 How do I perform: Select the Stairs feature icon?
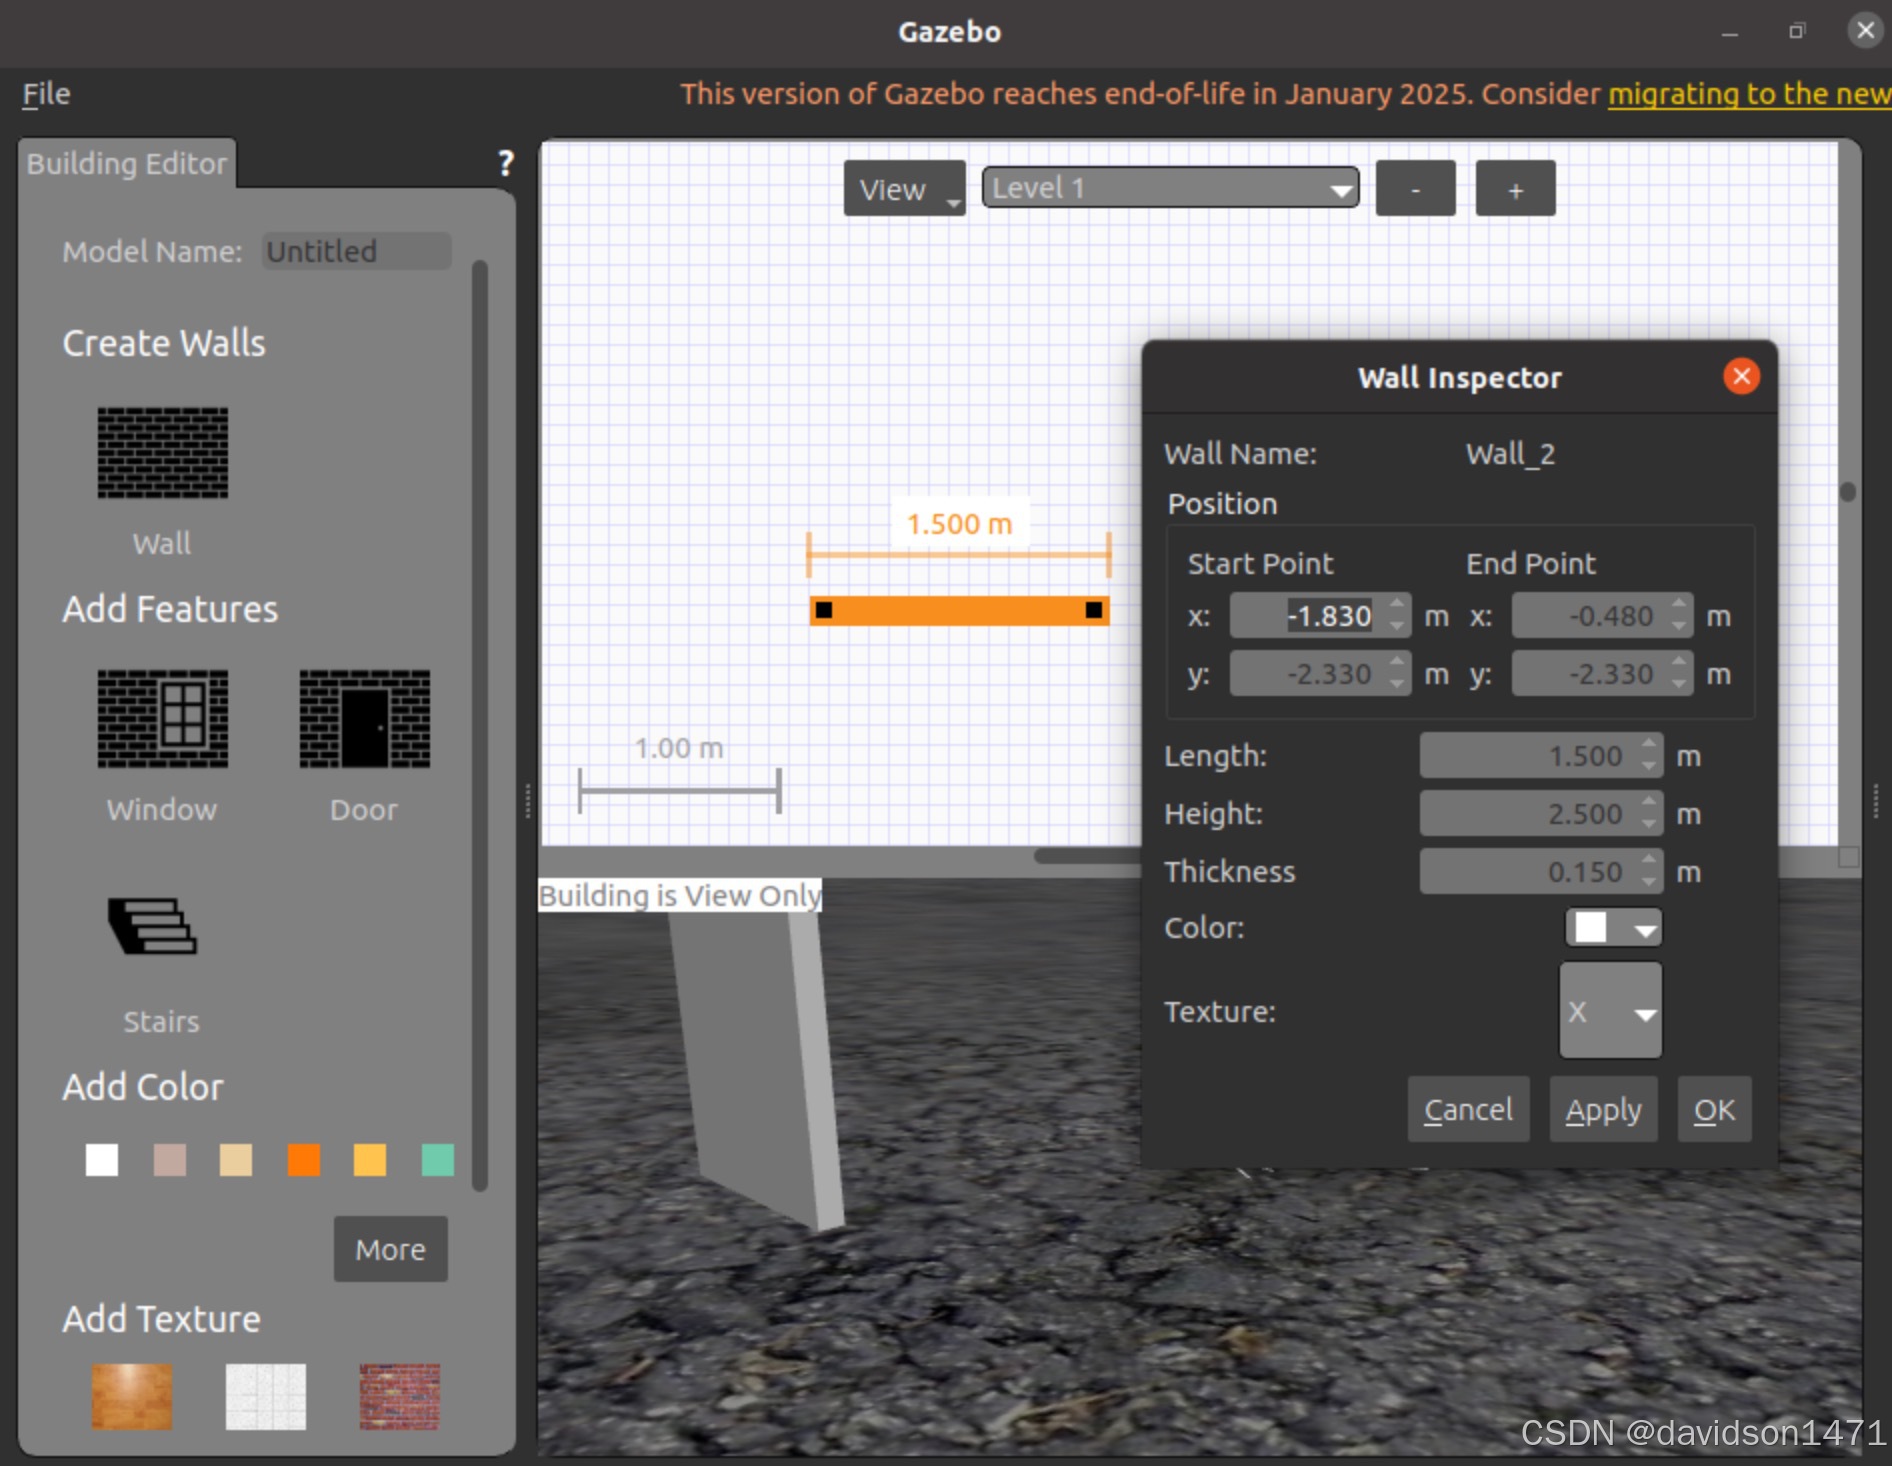[x=153, y=926]
